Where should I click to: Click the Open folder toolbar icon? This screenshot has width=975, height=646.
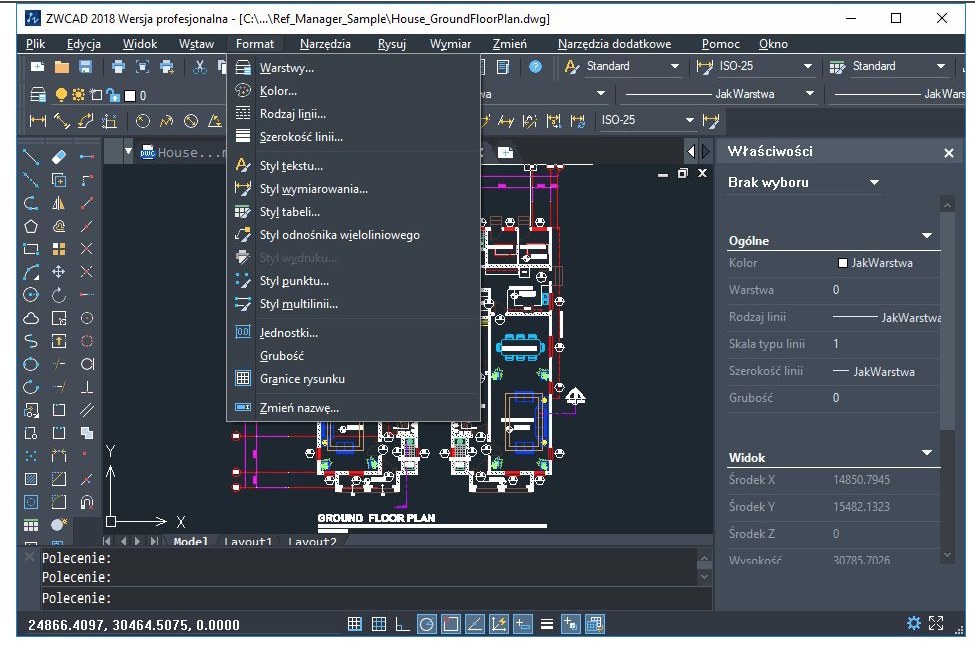[x=62, y=67]
